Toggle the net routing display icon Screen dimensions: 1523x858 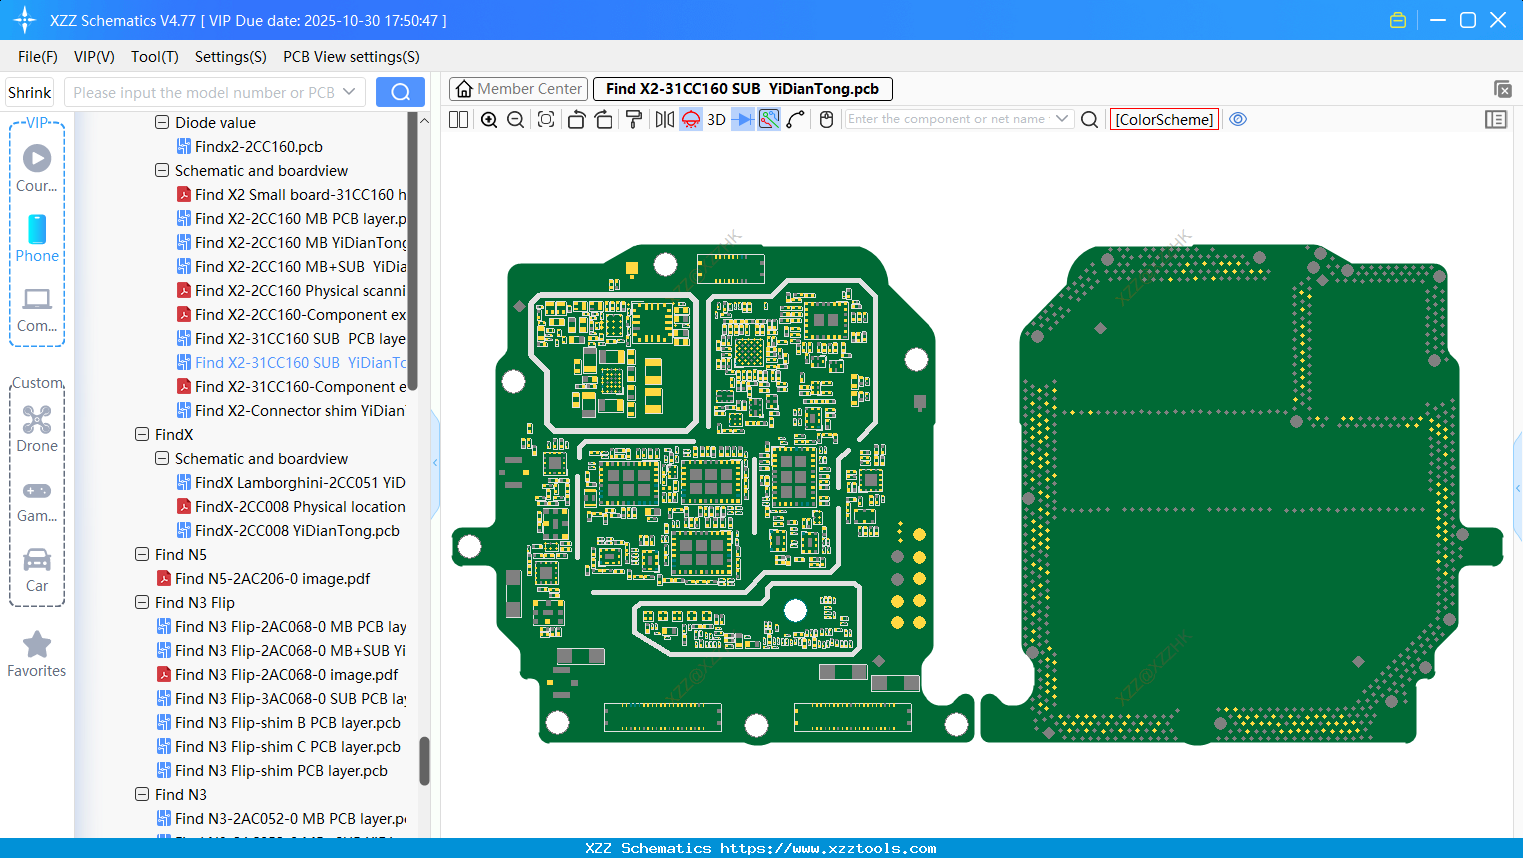point(769,120)
